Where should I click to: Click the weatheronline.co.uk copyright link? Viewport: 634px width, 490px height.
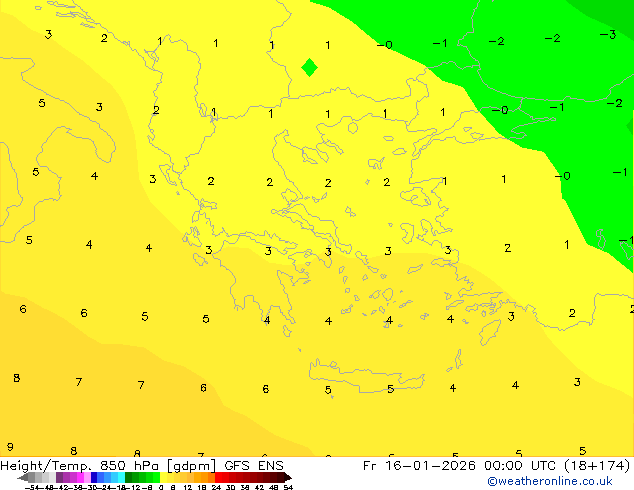click(550, 482)
